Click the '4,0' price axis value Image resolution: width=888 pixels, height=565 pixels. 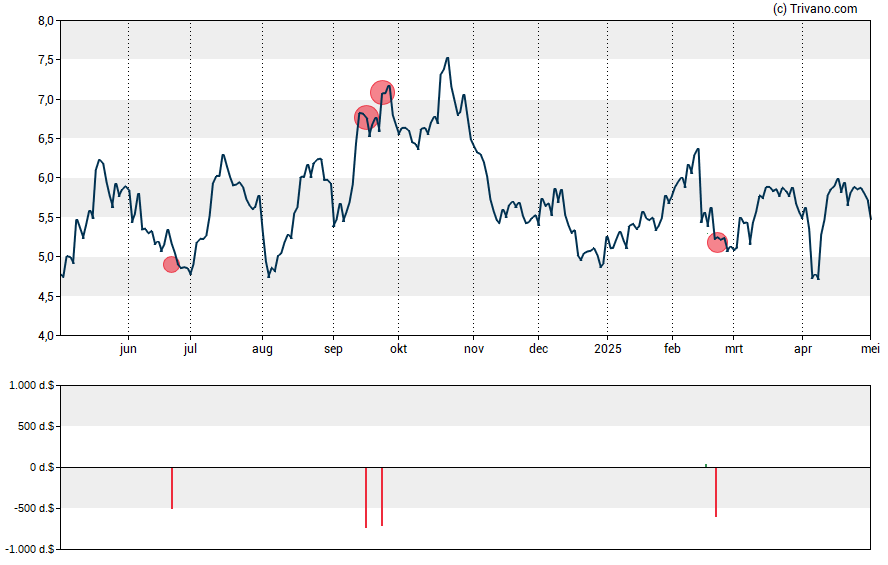(46, 335)
